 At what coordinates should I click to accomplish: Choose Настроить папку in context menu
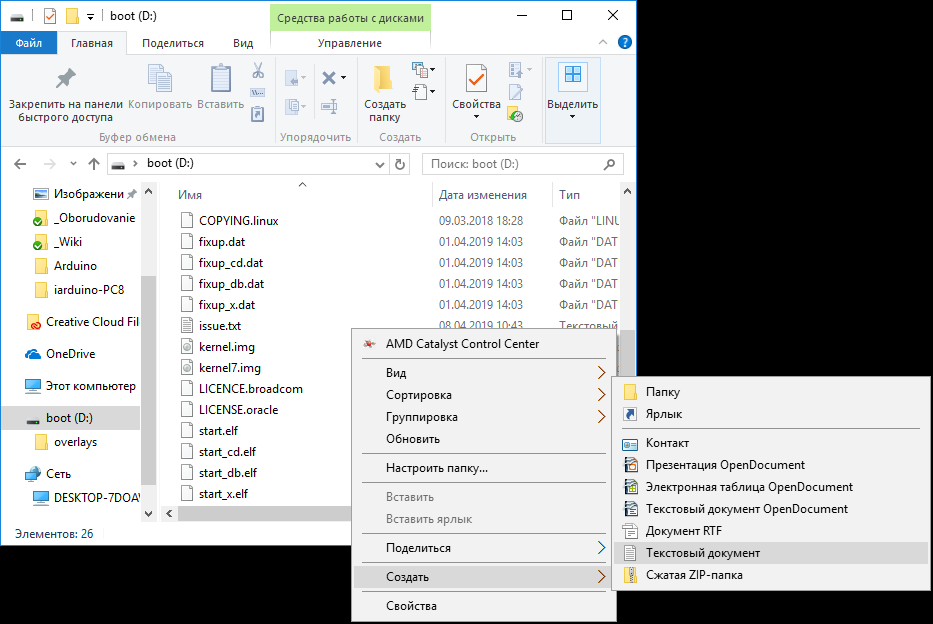point(484,468)
